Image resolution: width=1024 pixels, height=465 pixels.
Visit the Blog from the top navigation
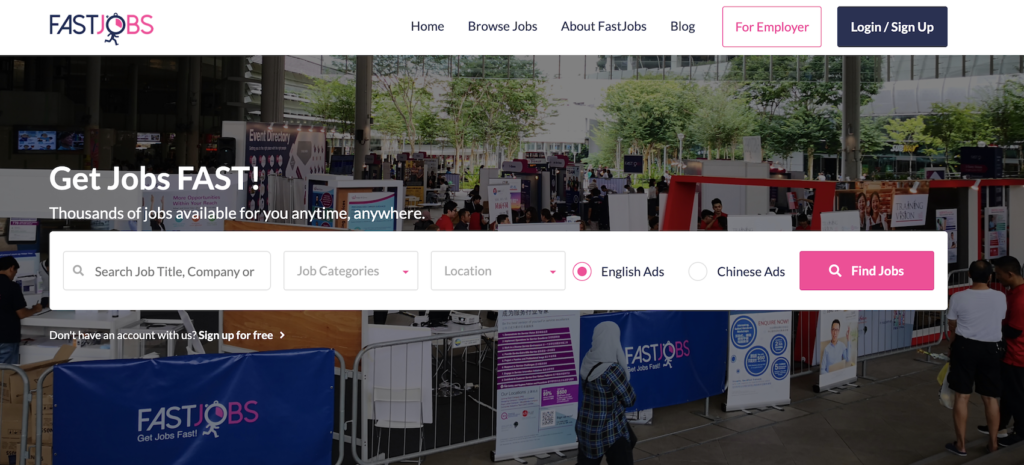coord(682,27)
